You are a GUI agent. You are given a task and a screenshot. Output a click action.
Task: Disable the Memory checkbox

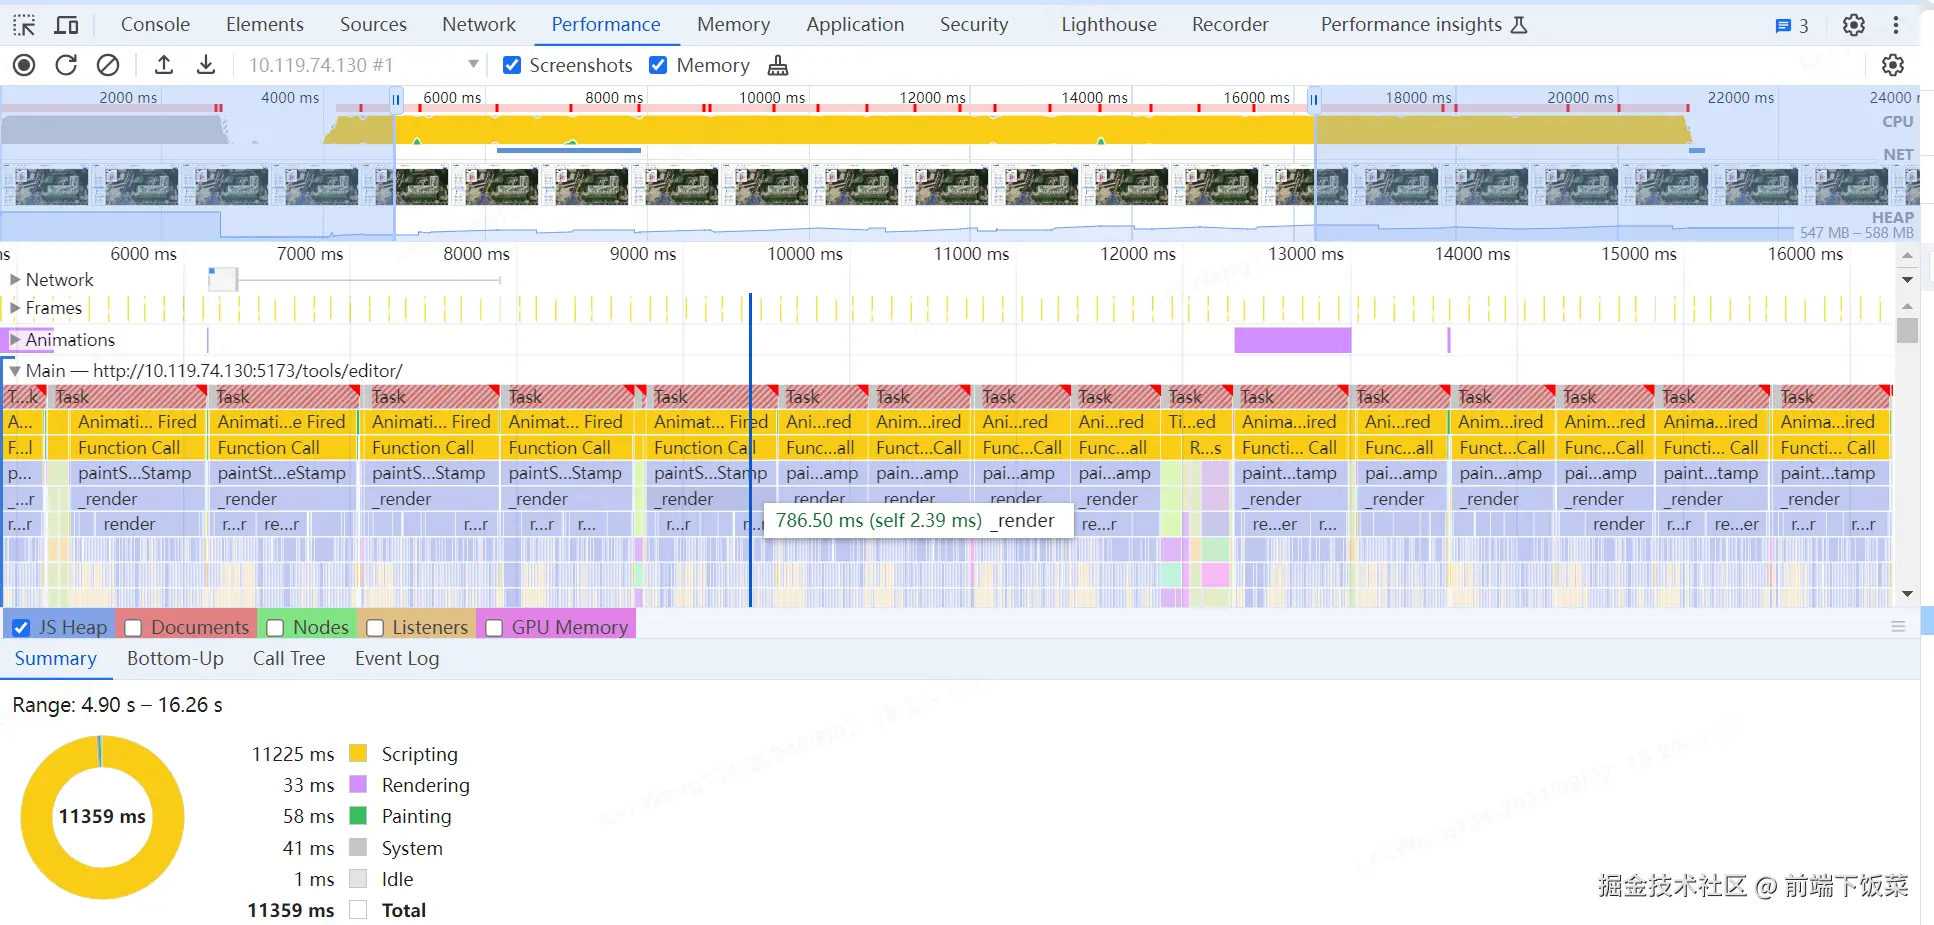point(658,65)
